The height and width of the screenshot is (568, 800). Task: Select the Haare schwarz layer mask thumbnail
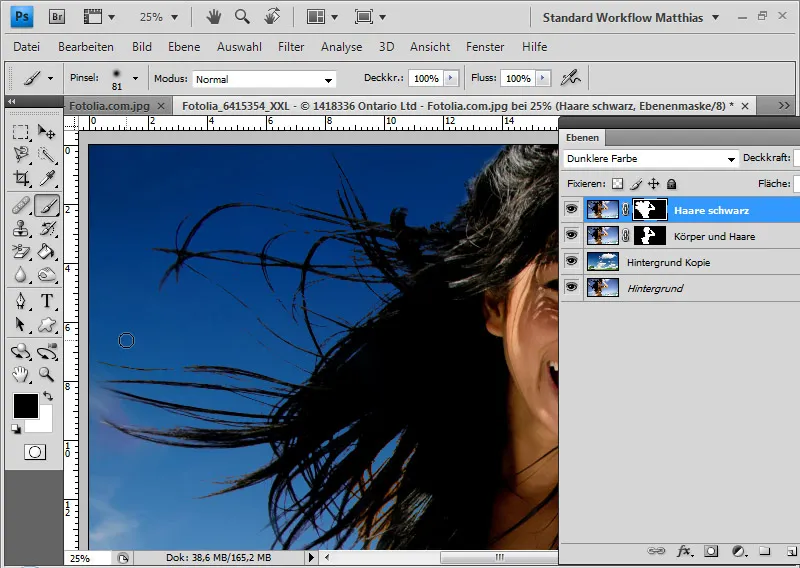click(649, 210)
